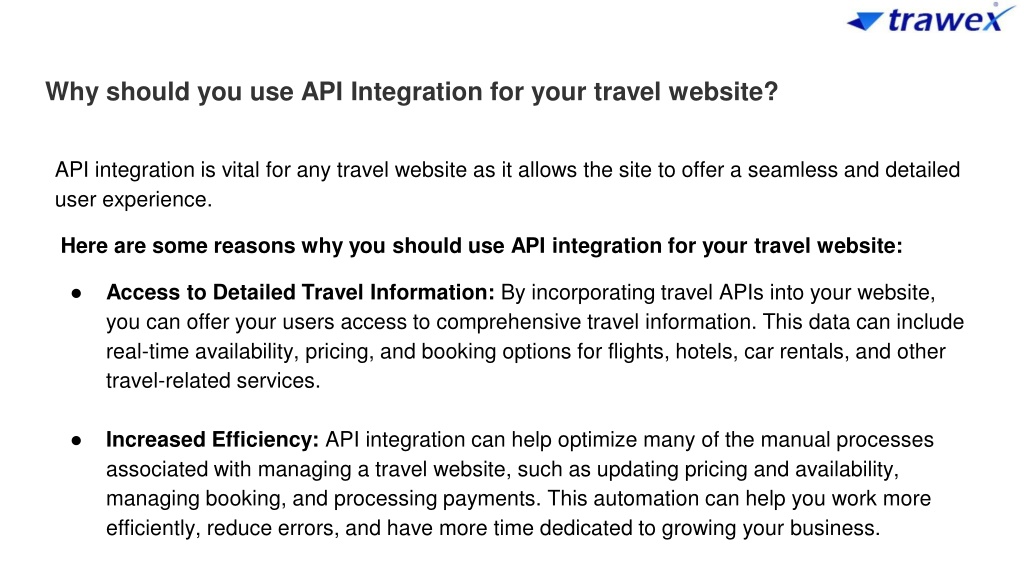Click the 'Here are some reasons' bold line
The height and width of the screenshot is (576, 1024).
coord(481,246)
